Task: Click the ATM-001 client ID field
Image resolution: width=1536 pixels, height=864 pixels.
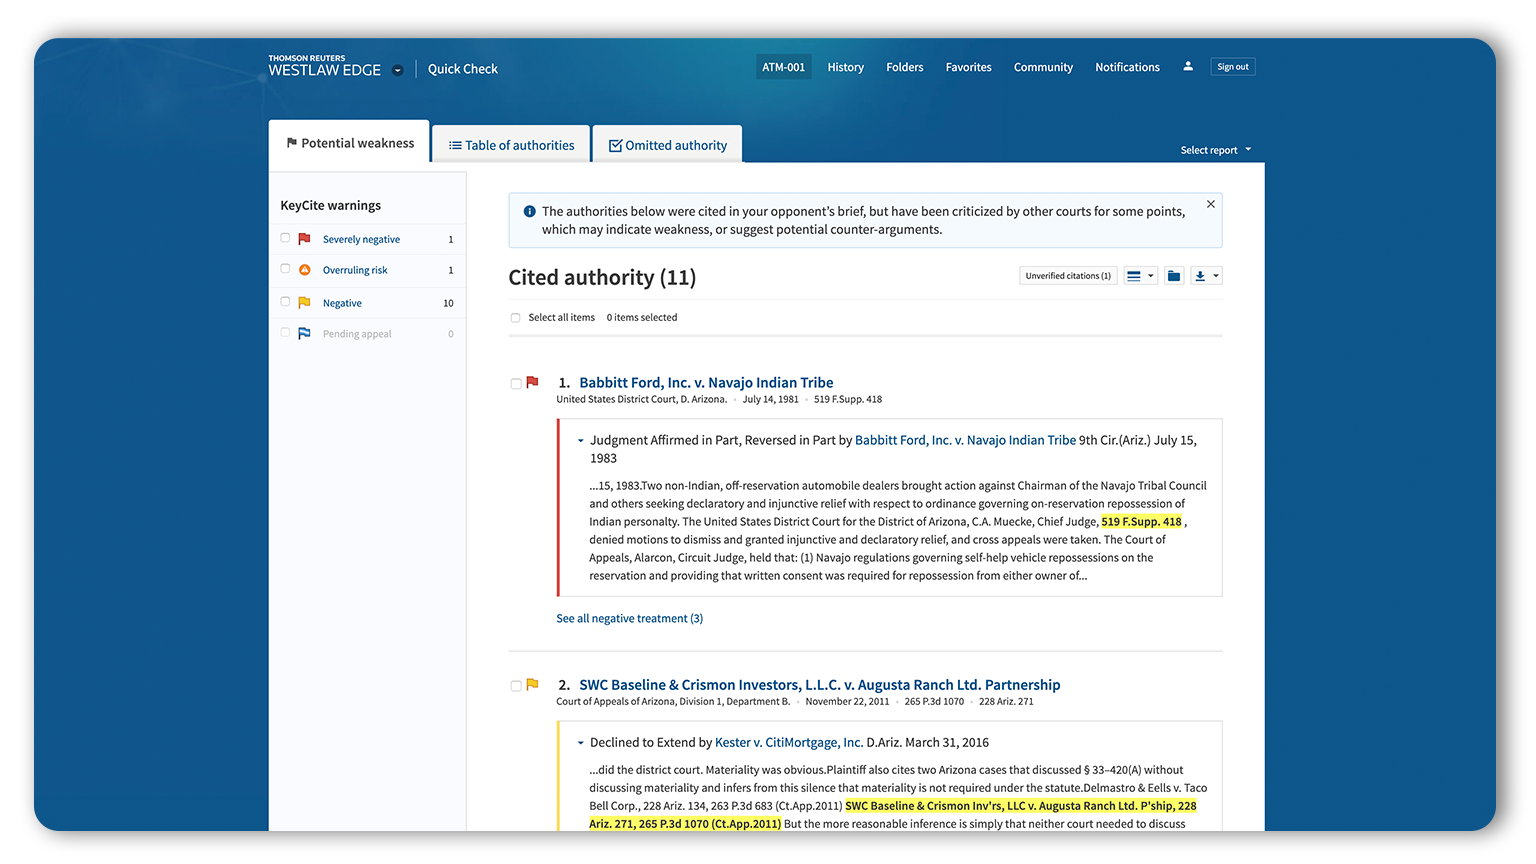Action: click(783, 67)
